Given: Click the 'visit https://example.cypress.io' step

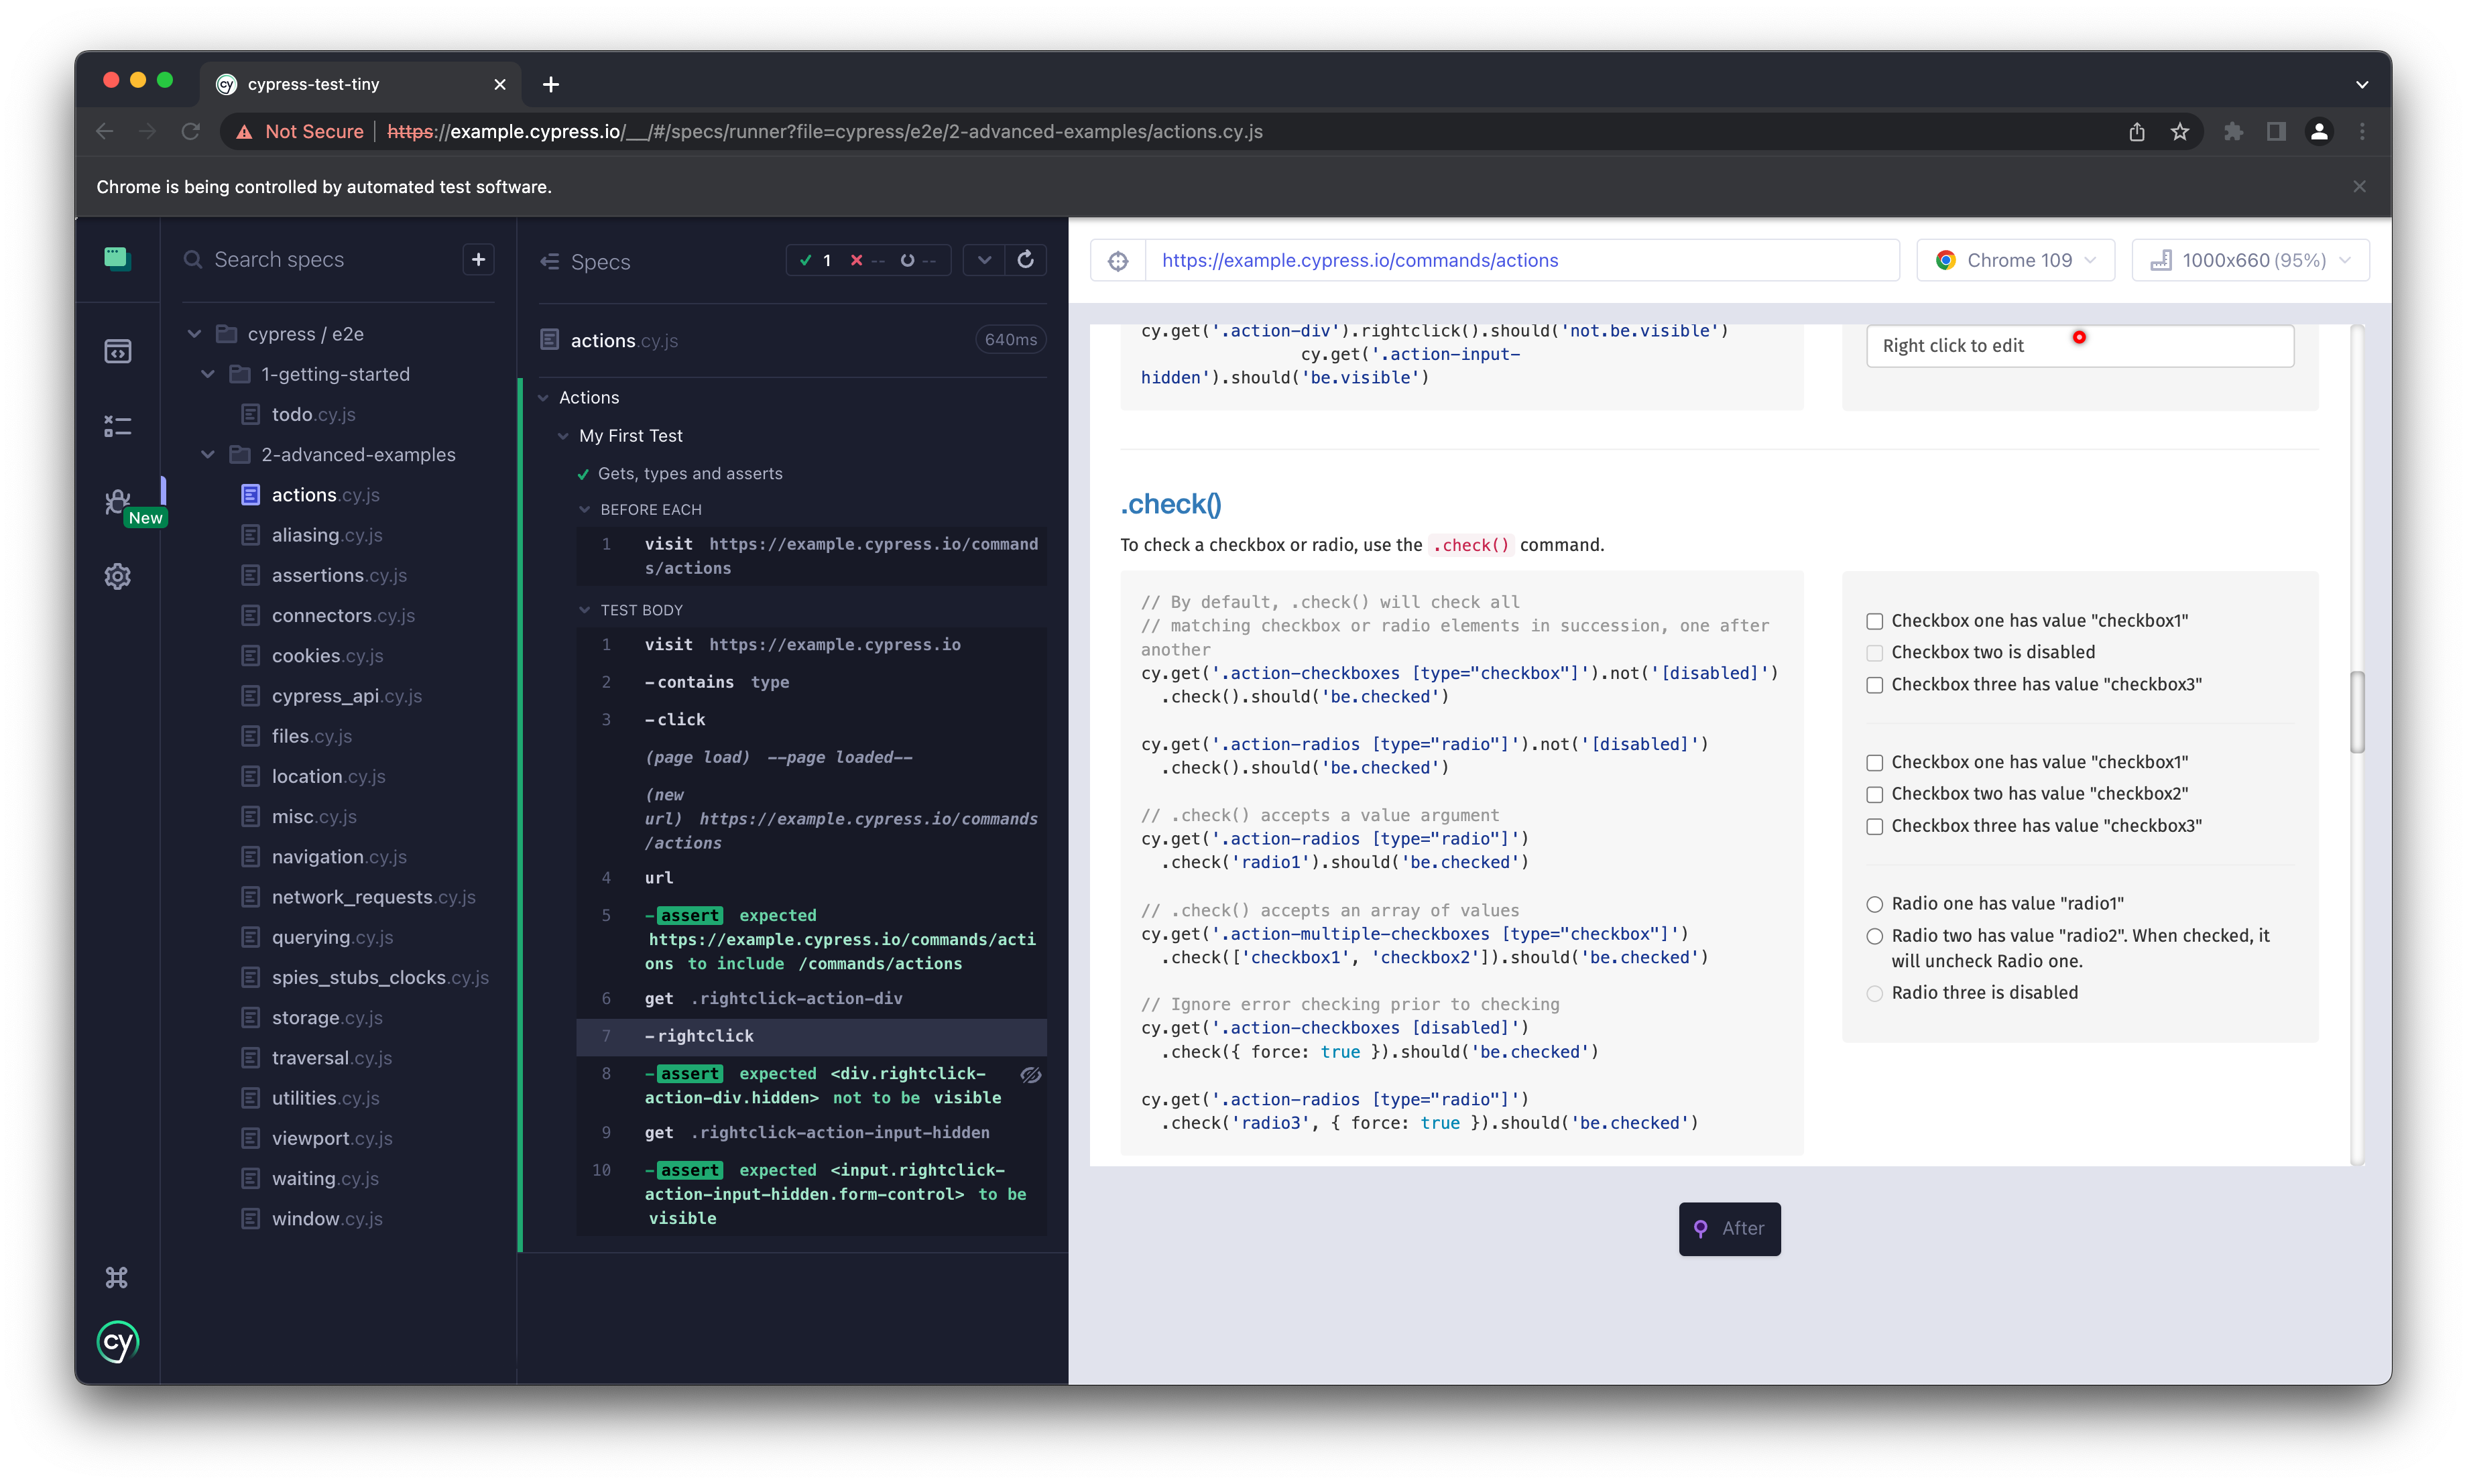Looking at the screenshot, I should pyautogui.click(x=811, y=645).
